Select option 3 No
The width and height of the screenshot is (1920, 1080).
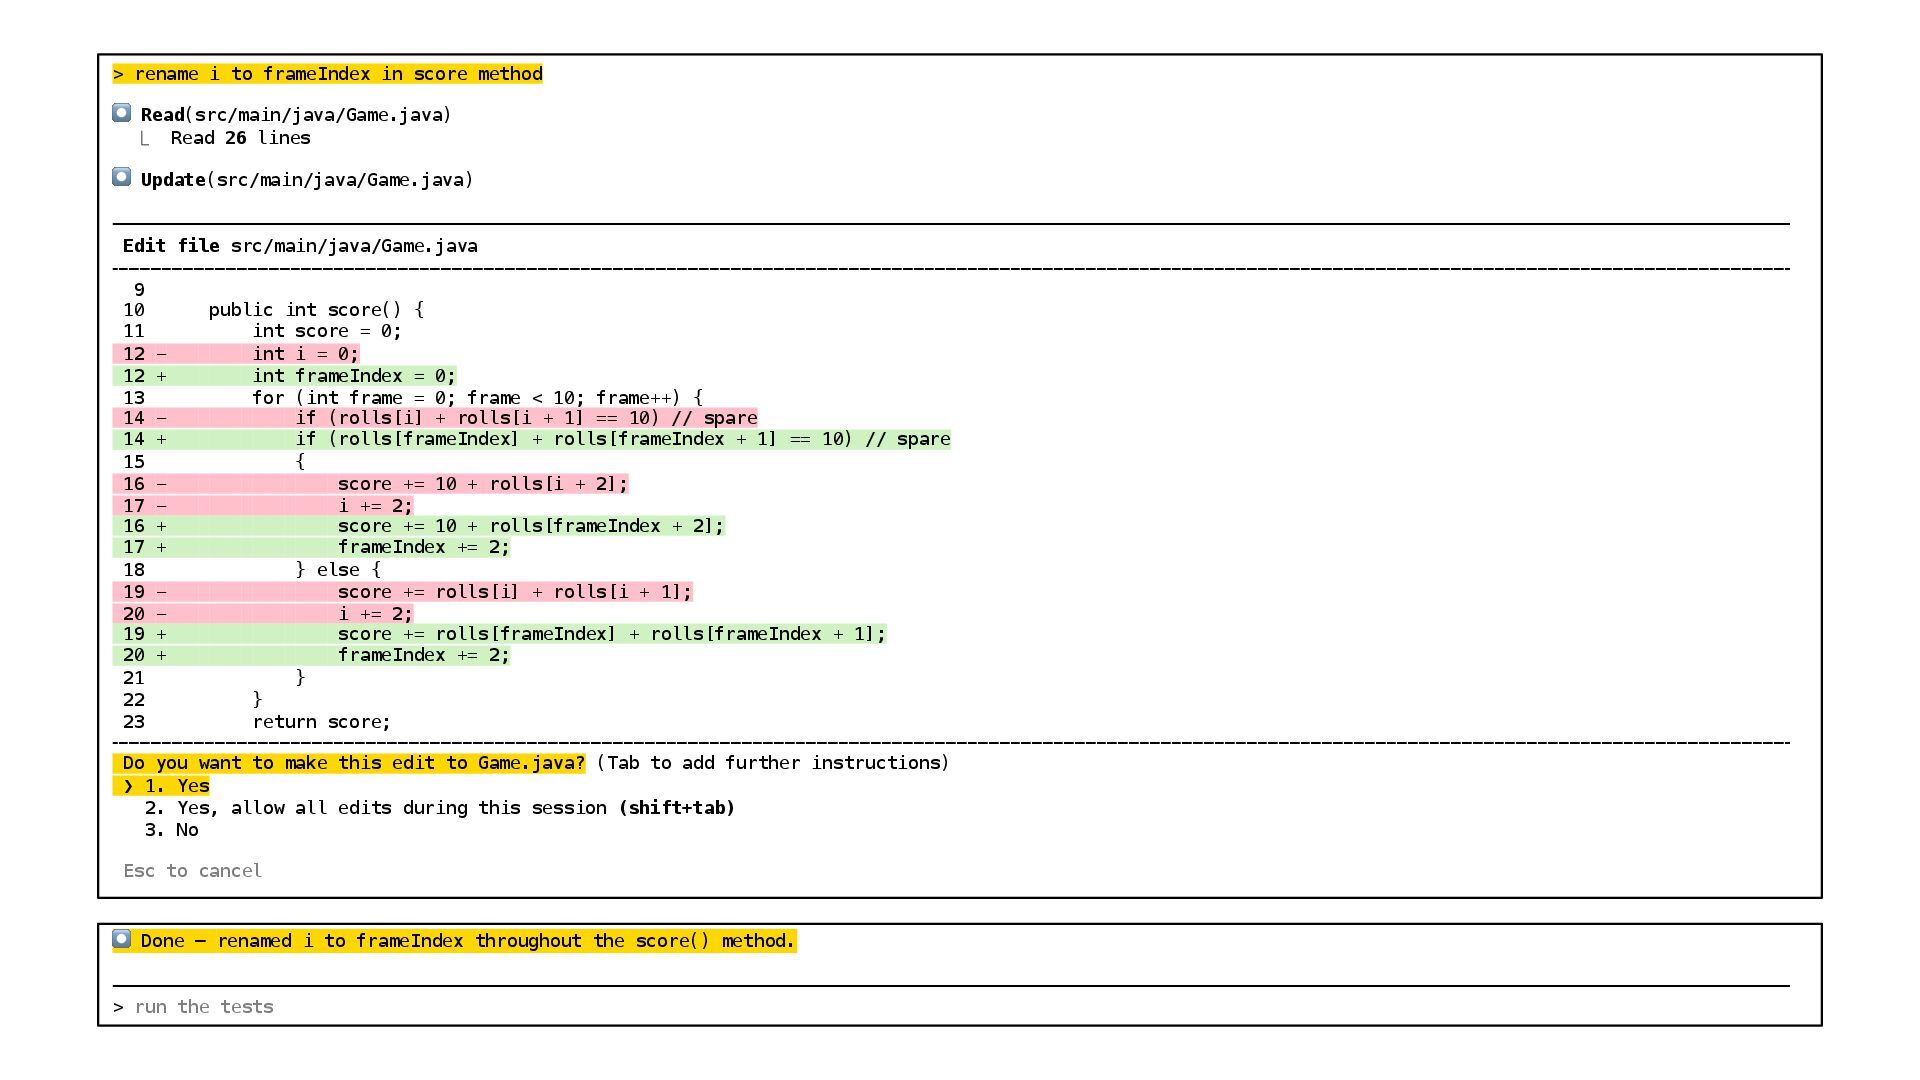(x=172, y=830)
